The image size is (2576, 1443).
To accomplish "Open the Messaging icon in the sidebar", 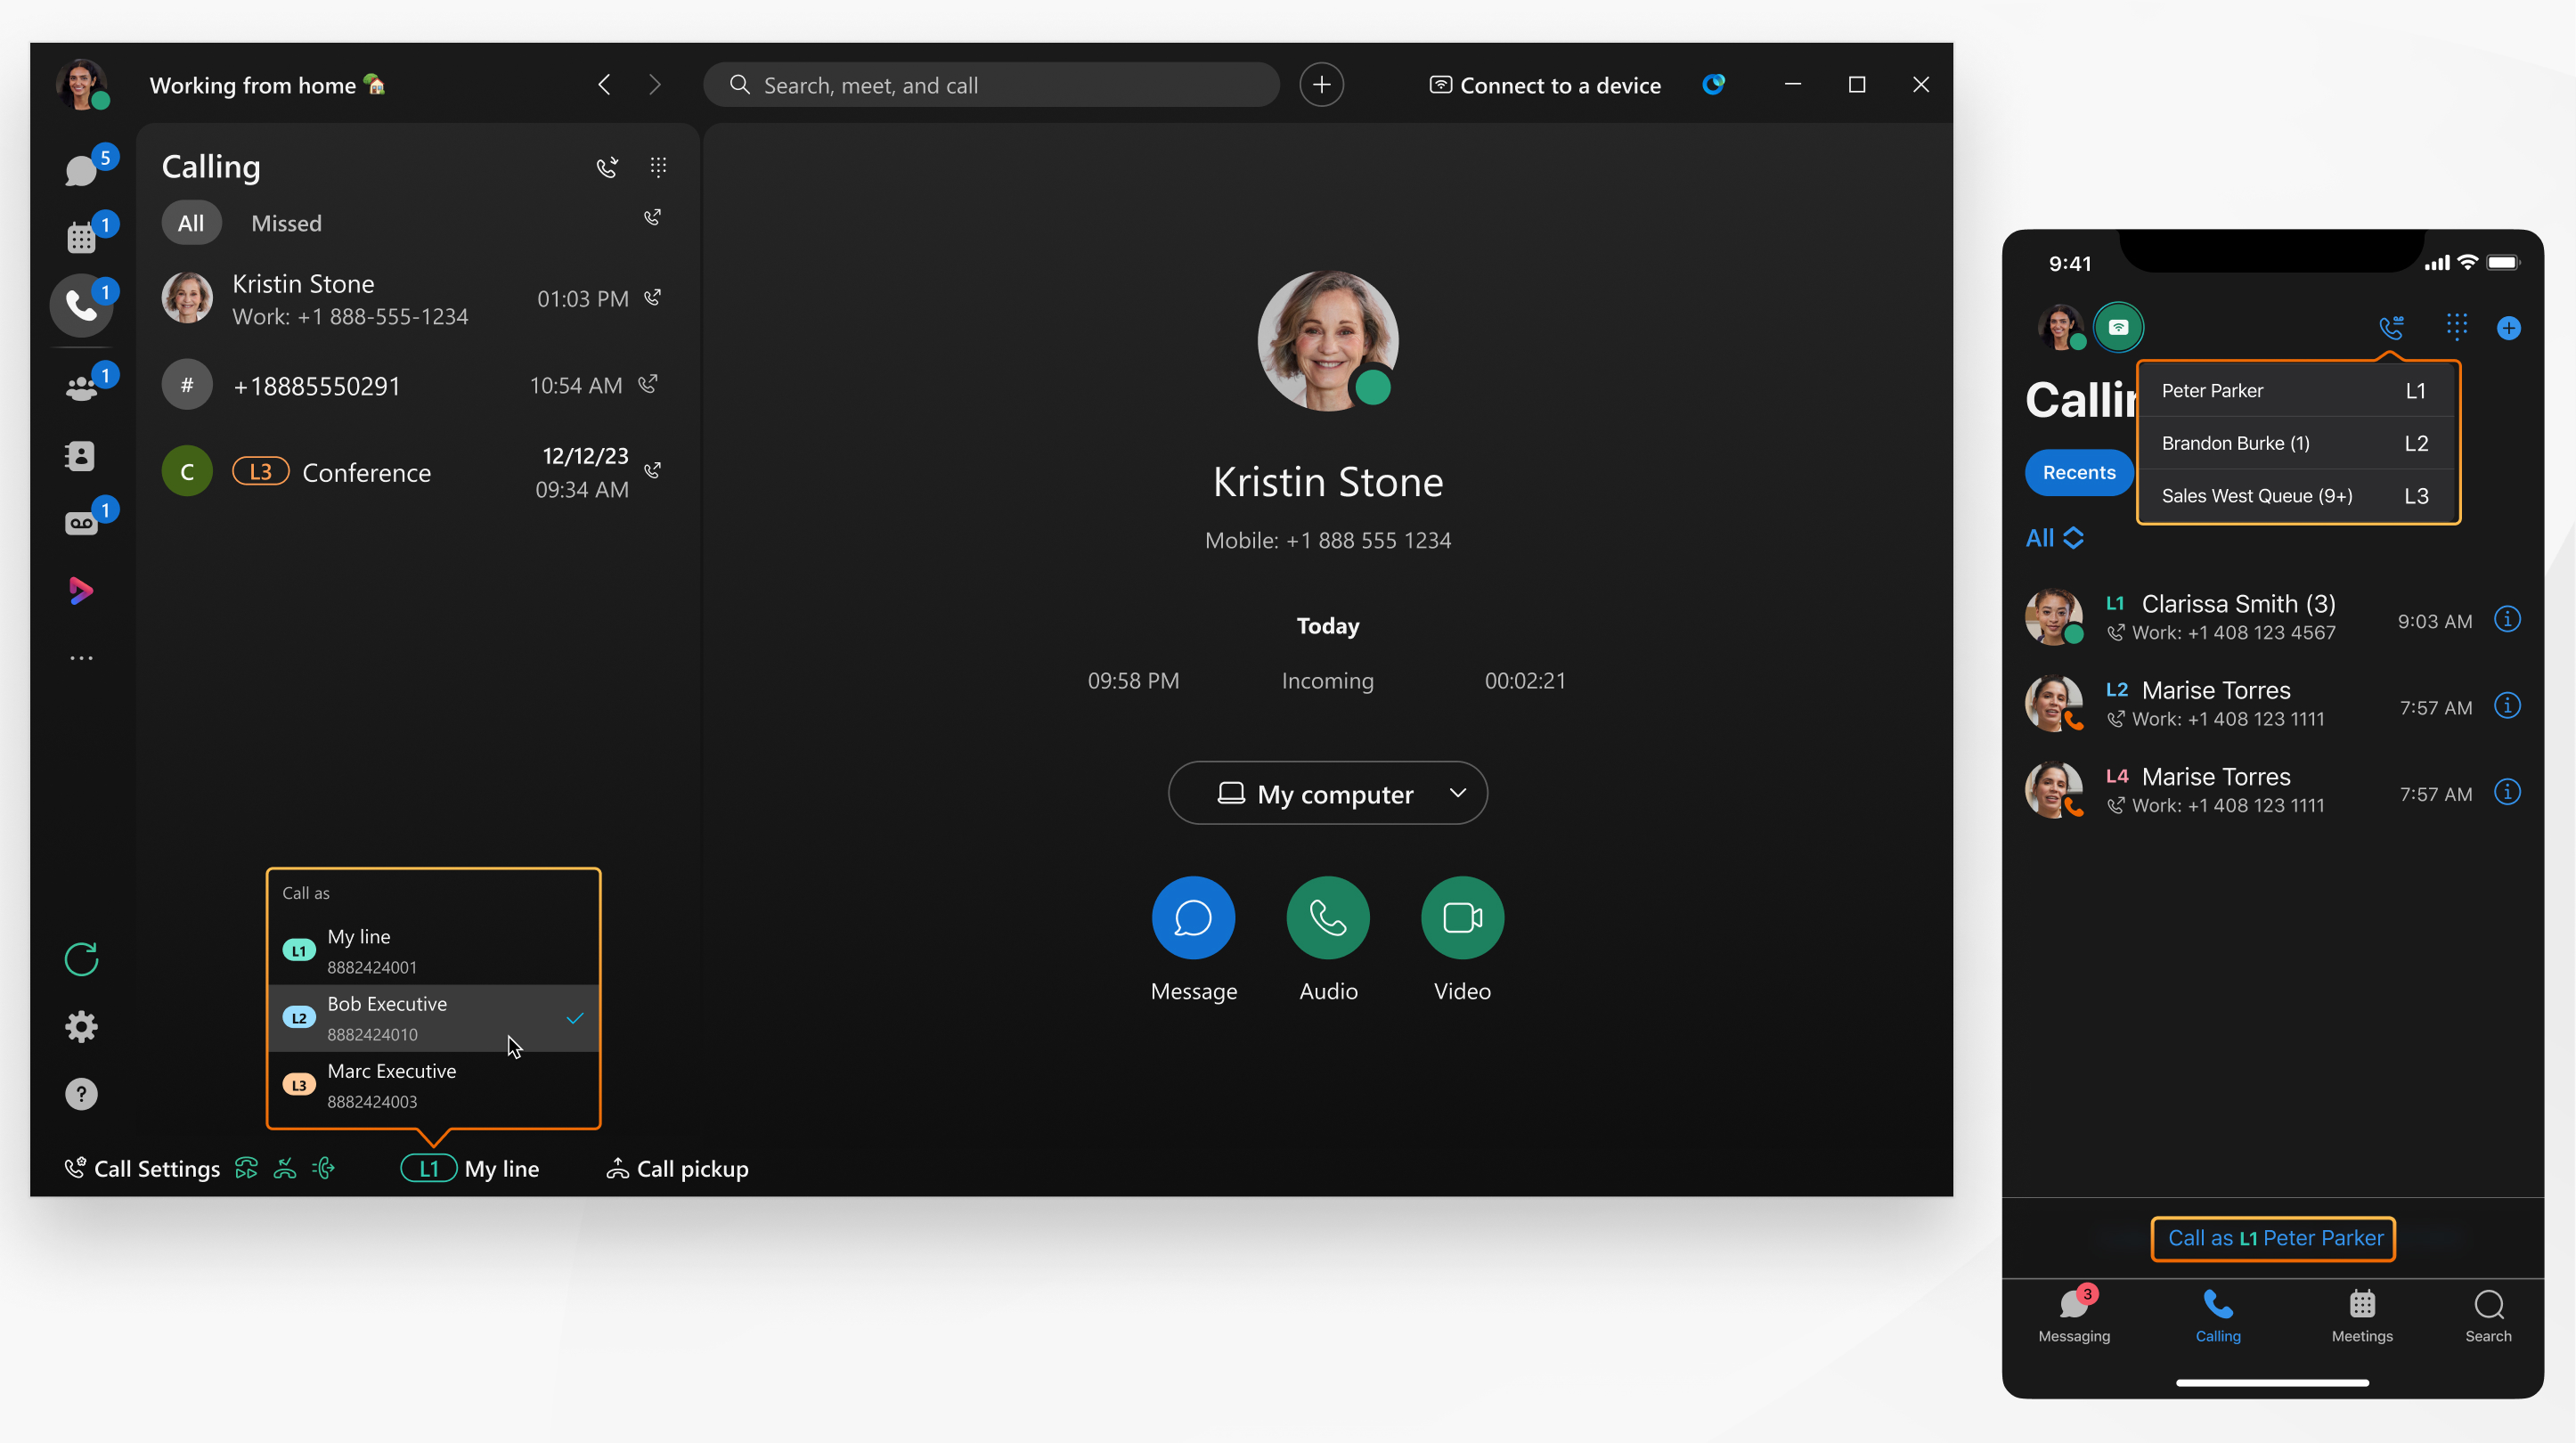I will pyautogui.click(x=82, y=171).
